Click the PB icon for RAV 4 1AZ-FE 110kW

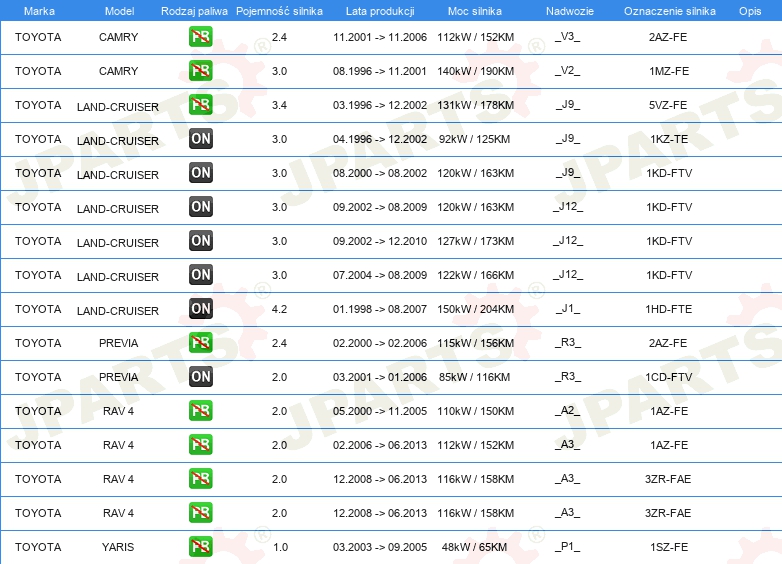(200, 411)
